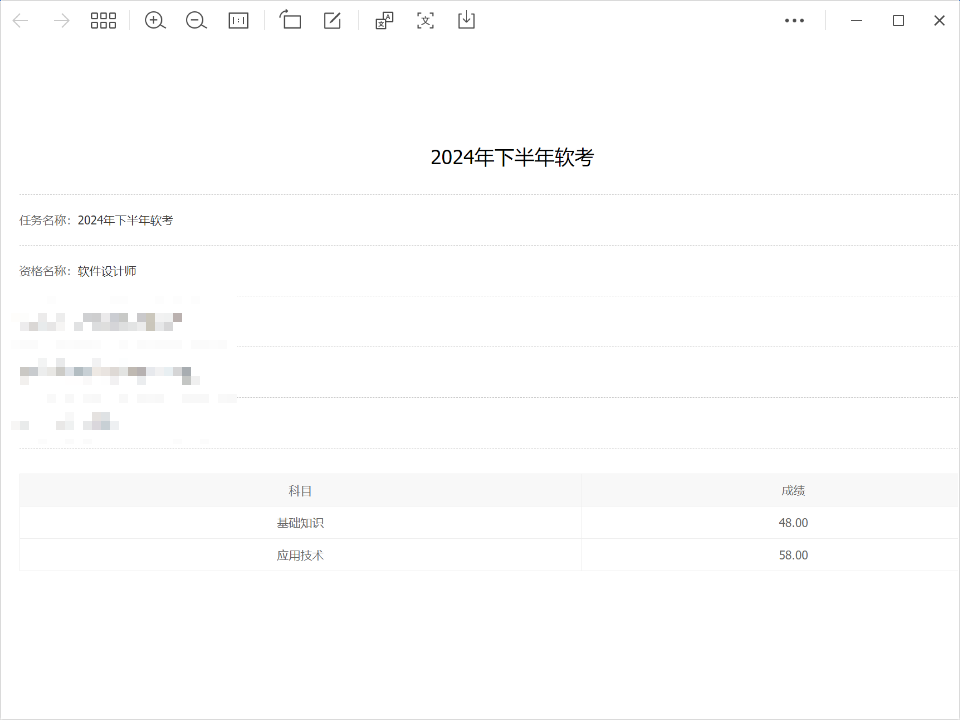Minimize the image viewer window
The height and width of the screenshot is (720, 960).
[857, 20]
